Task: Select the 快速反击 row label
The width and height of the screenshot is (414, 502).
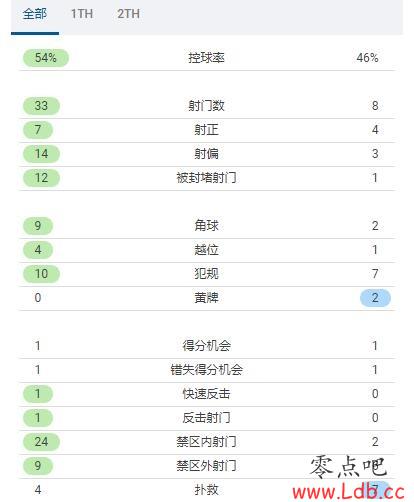Action: tap(206, 394)
